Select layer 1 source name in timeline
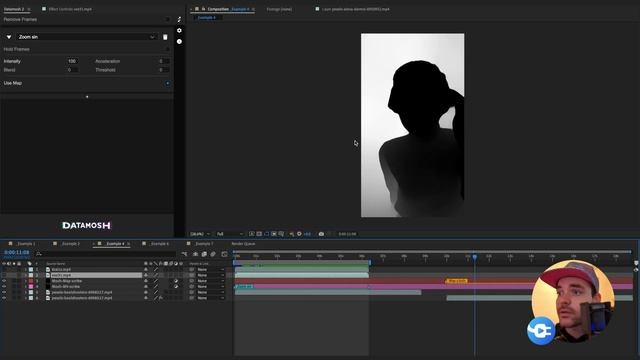640x360 pixels. pyautogui.click(x=61, y=270)
